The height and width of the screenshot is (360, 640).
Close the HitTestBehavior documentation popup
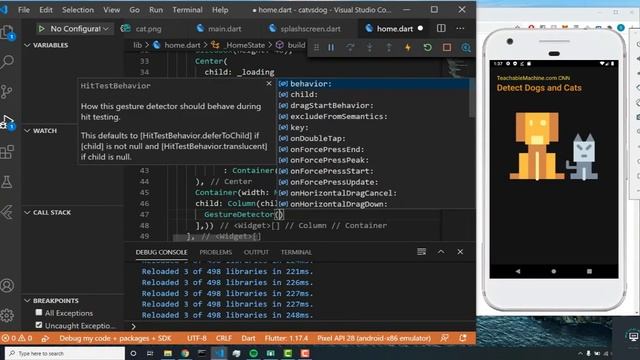tap(269, 83)
